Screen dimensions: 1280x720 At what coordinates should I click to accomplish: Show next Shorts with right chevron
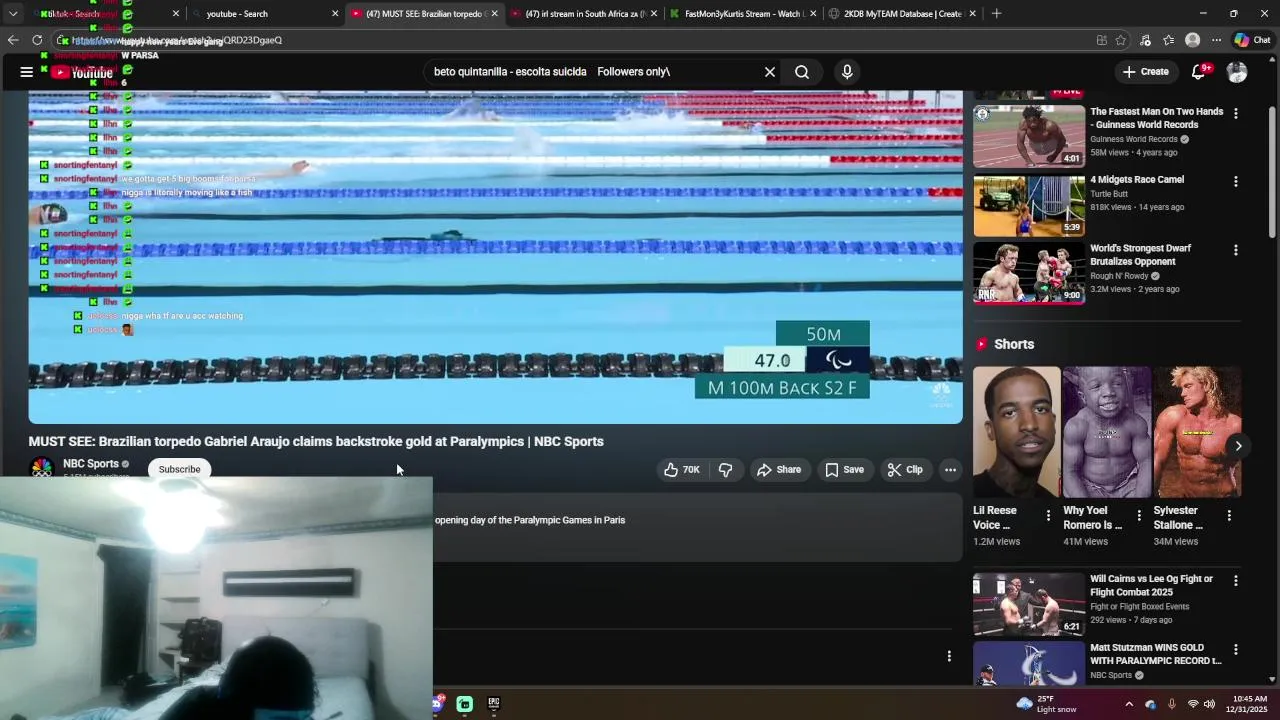(1238, 446)
